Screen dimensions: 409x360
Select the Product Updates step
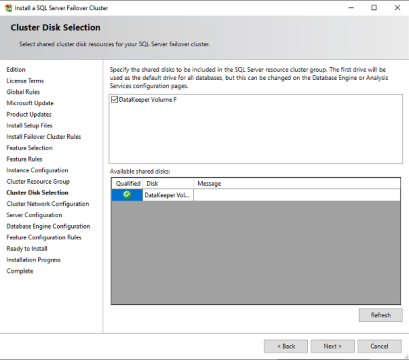[29, 114]
